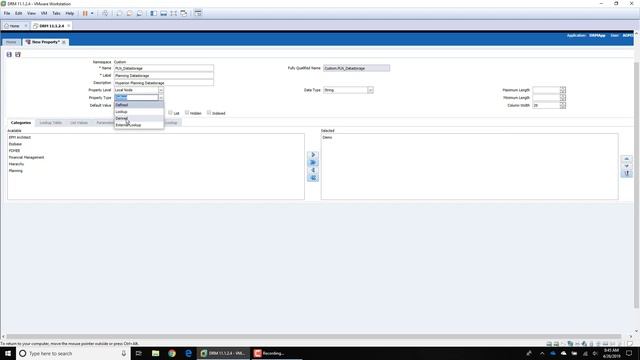Collapse the Property Type dropdown arrow

[x=161, y=98]
